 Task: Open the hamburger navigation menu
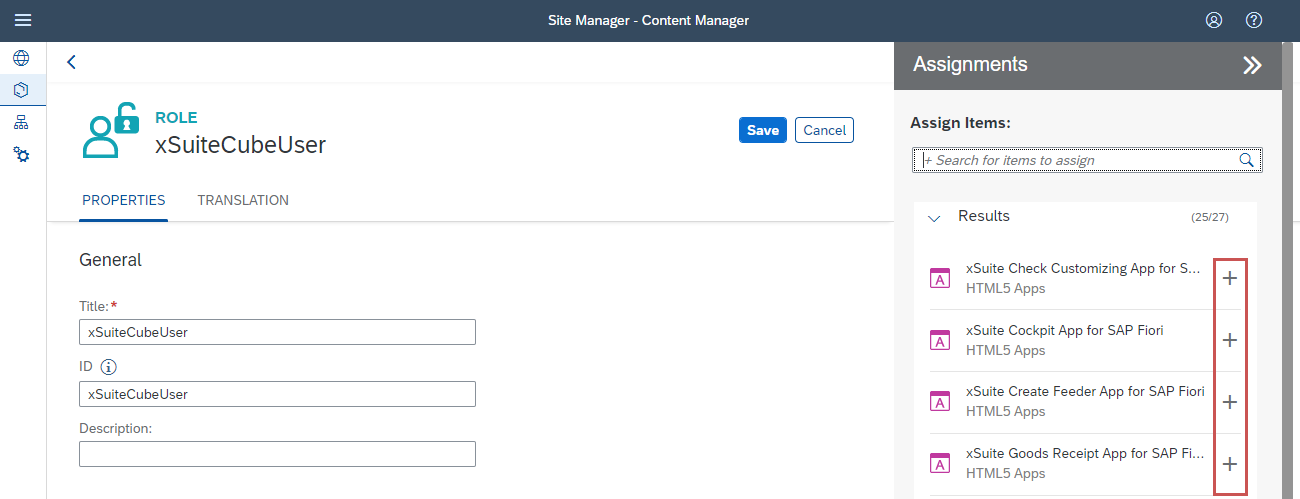point(23,20)
